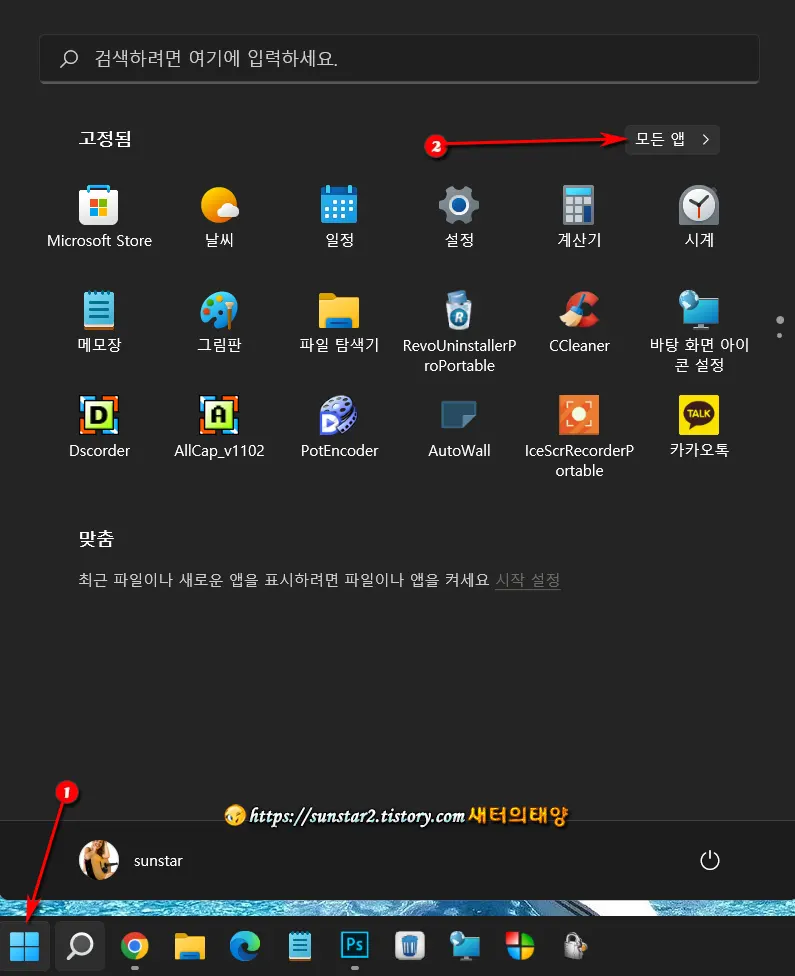Viewport: 795px width, 976px height.
Task: Launch AllCap_v1102 app
Action: point(219,426)
